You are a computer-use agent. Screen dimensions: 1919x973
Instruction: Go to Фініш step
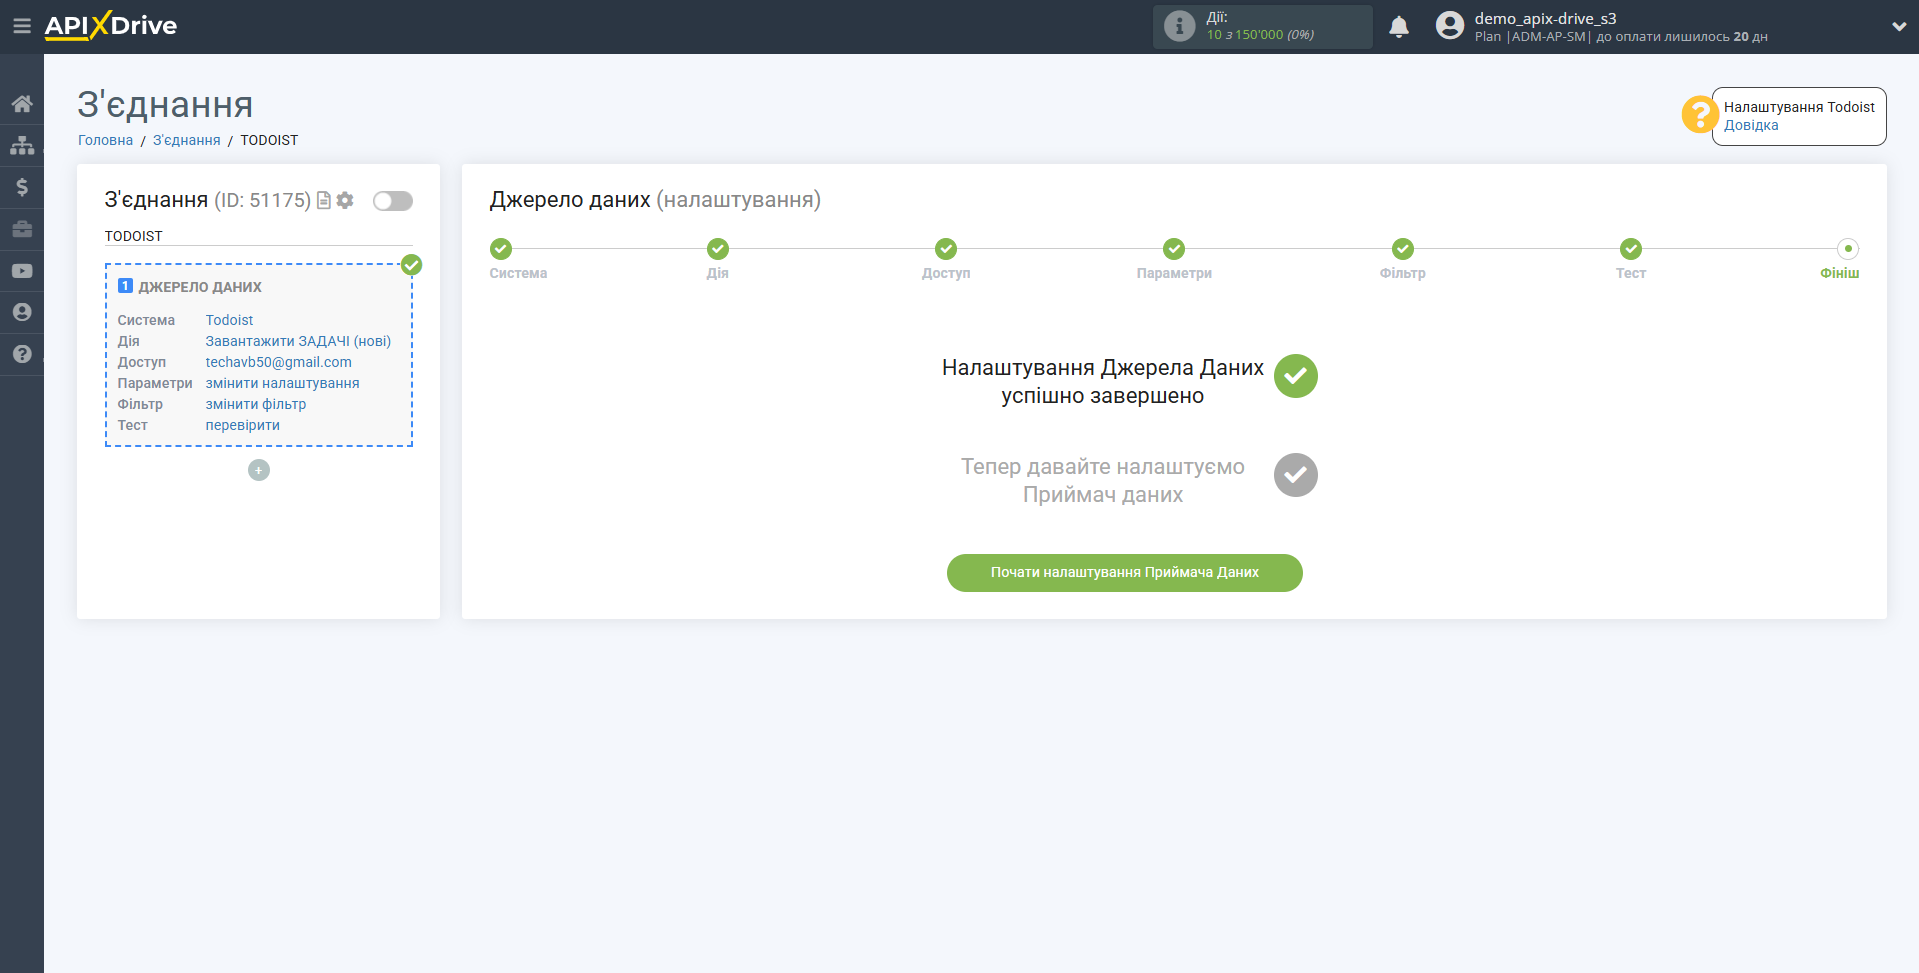click(x=1848, y=249)
